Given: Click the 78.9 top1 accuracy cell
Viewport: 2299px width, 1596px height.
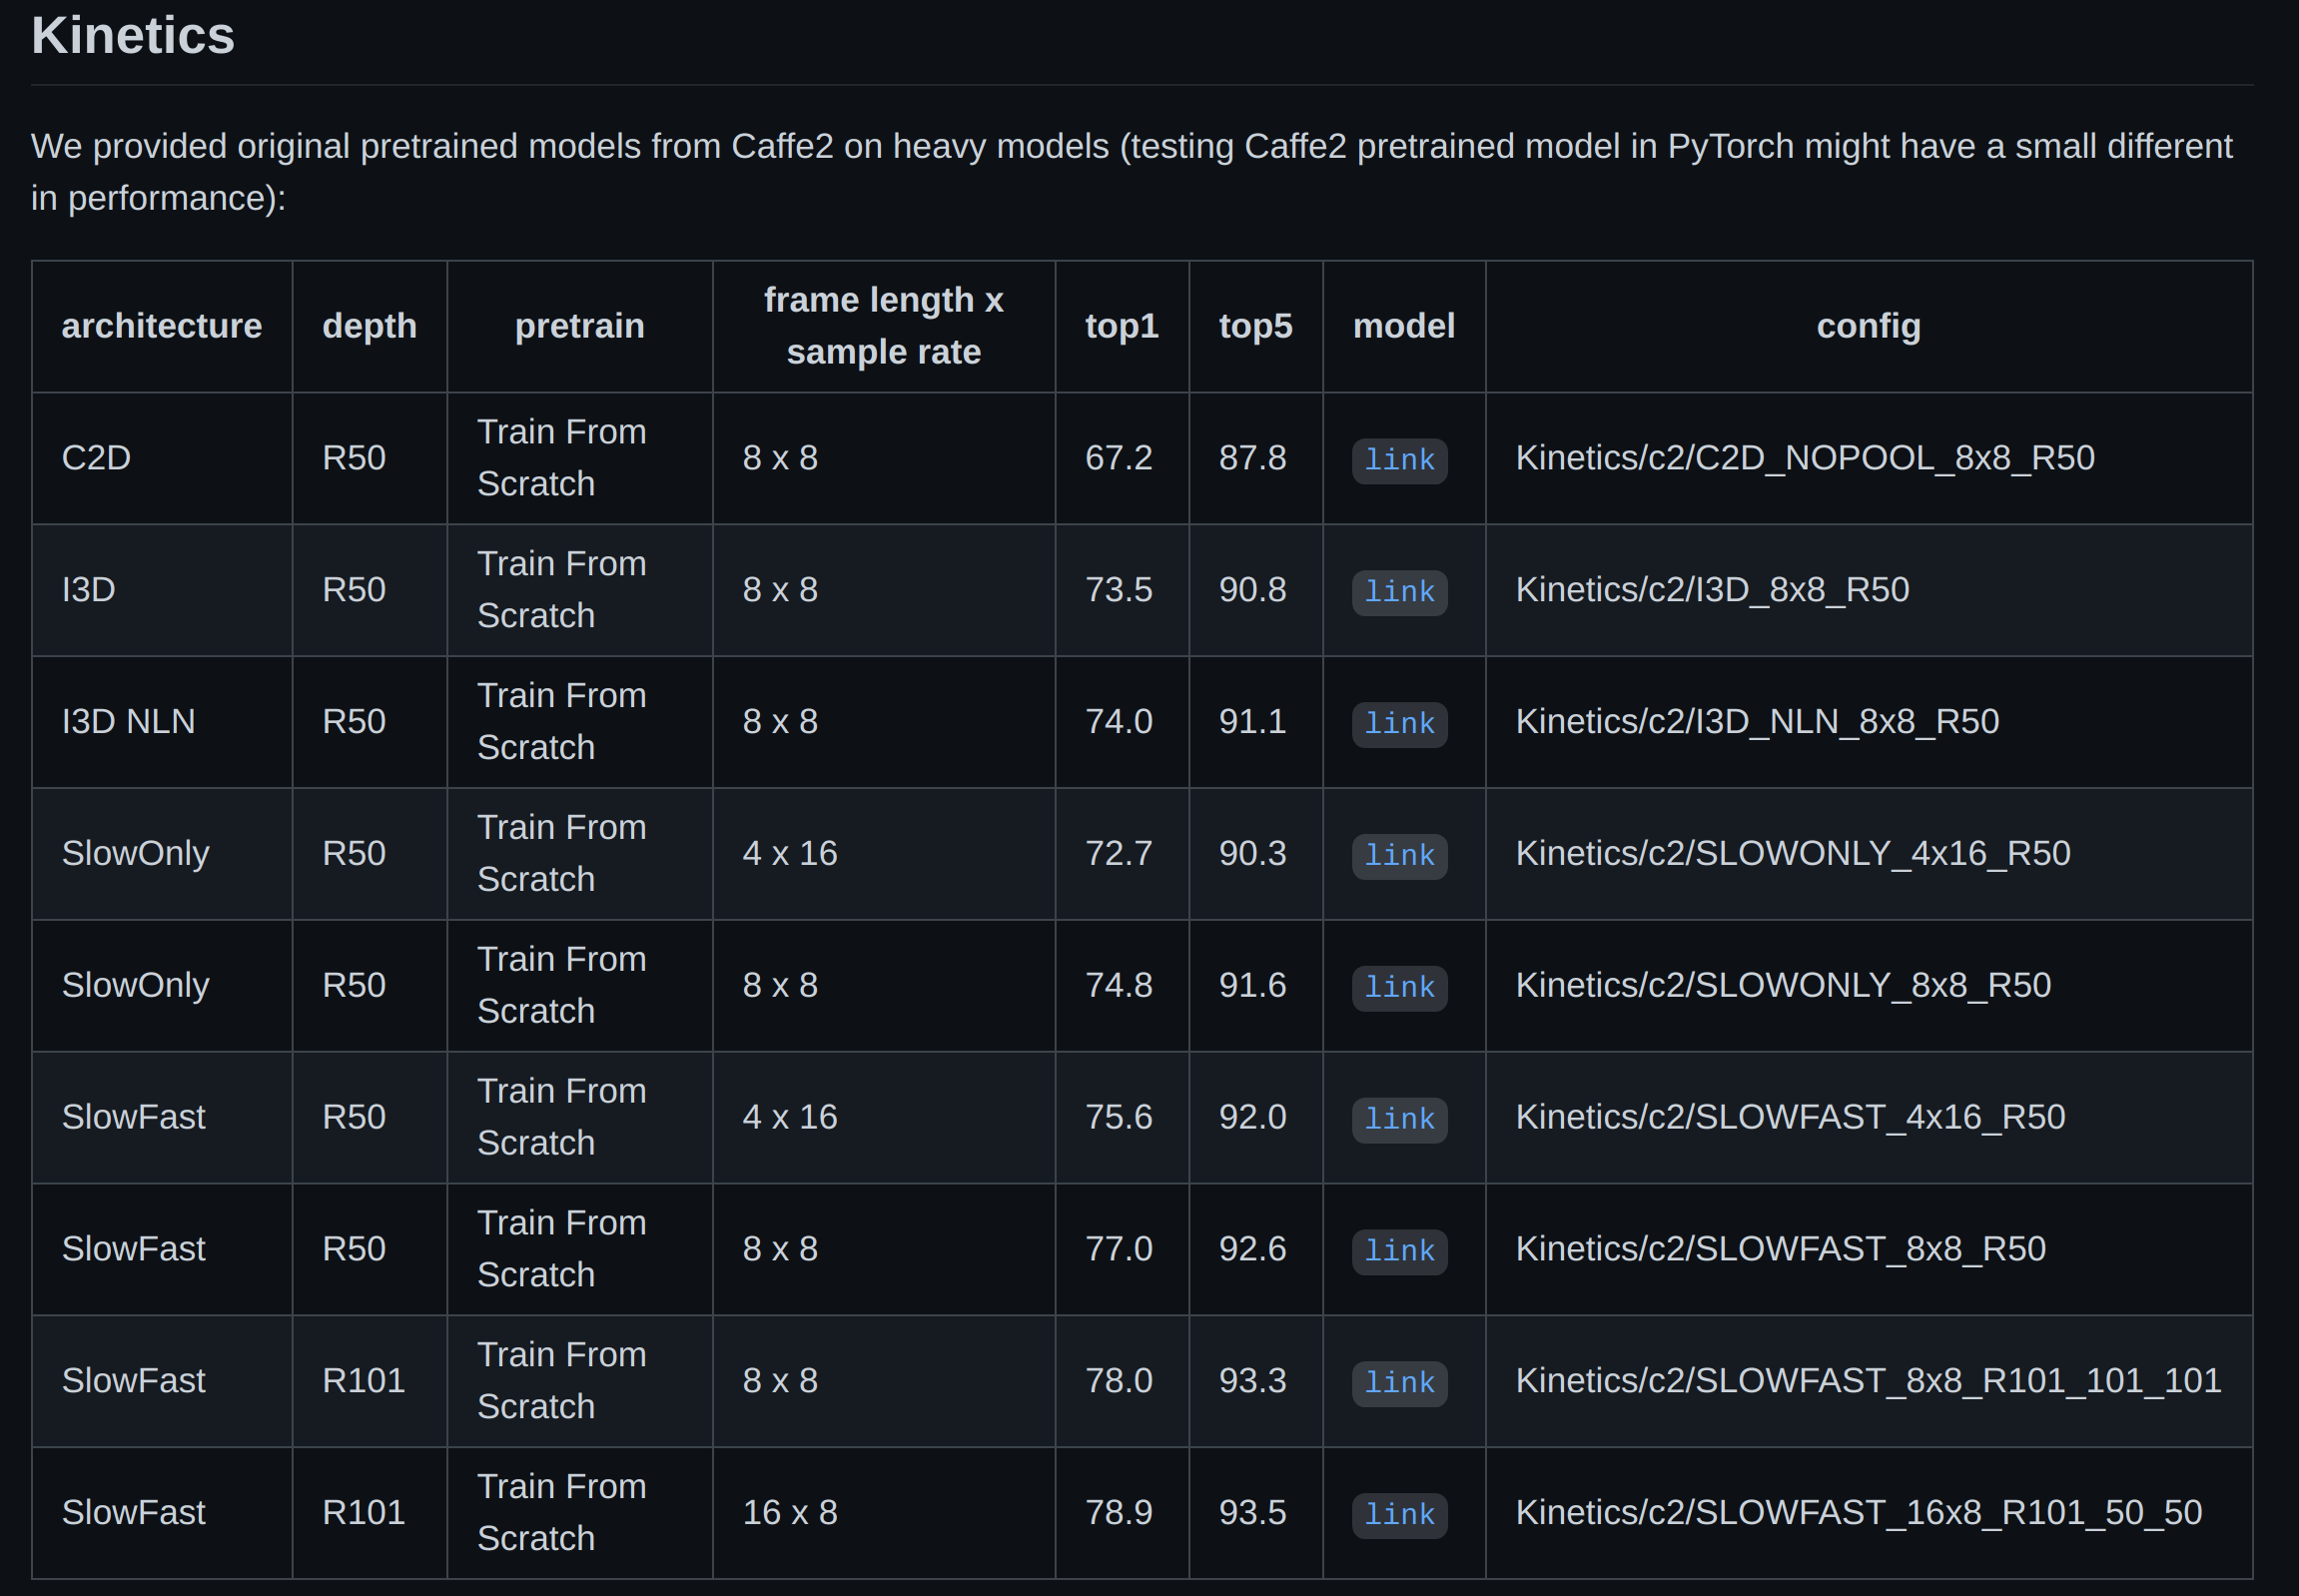Looking at the screenshot, I should tap(1118, 1513).
